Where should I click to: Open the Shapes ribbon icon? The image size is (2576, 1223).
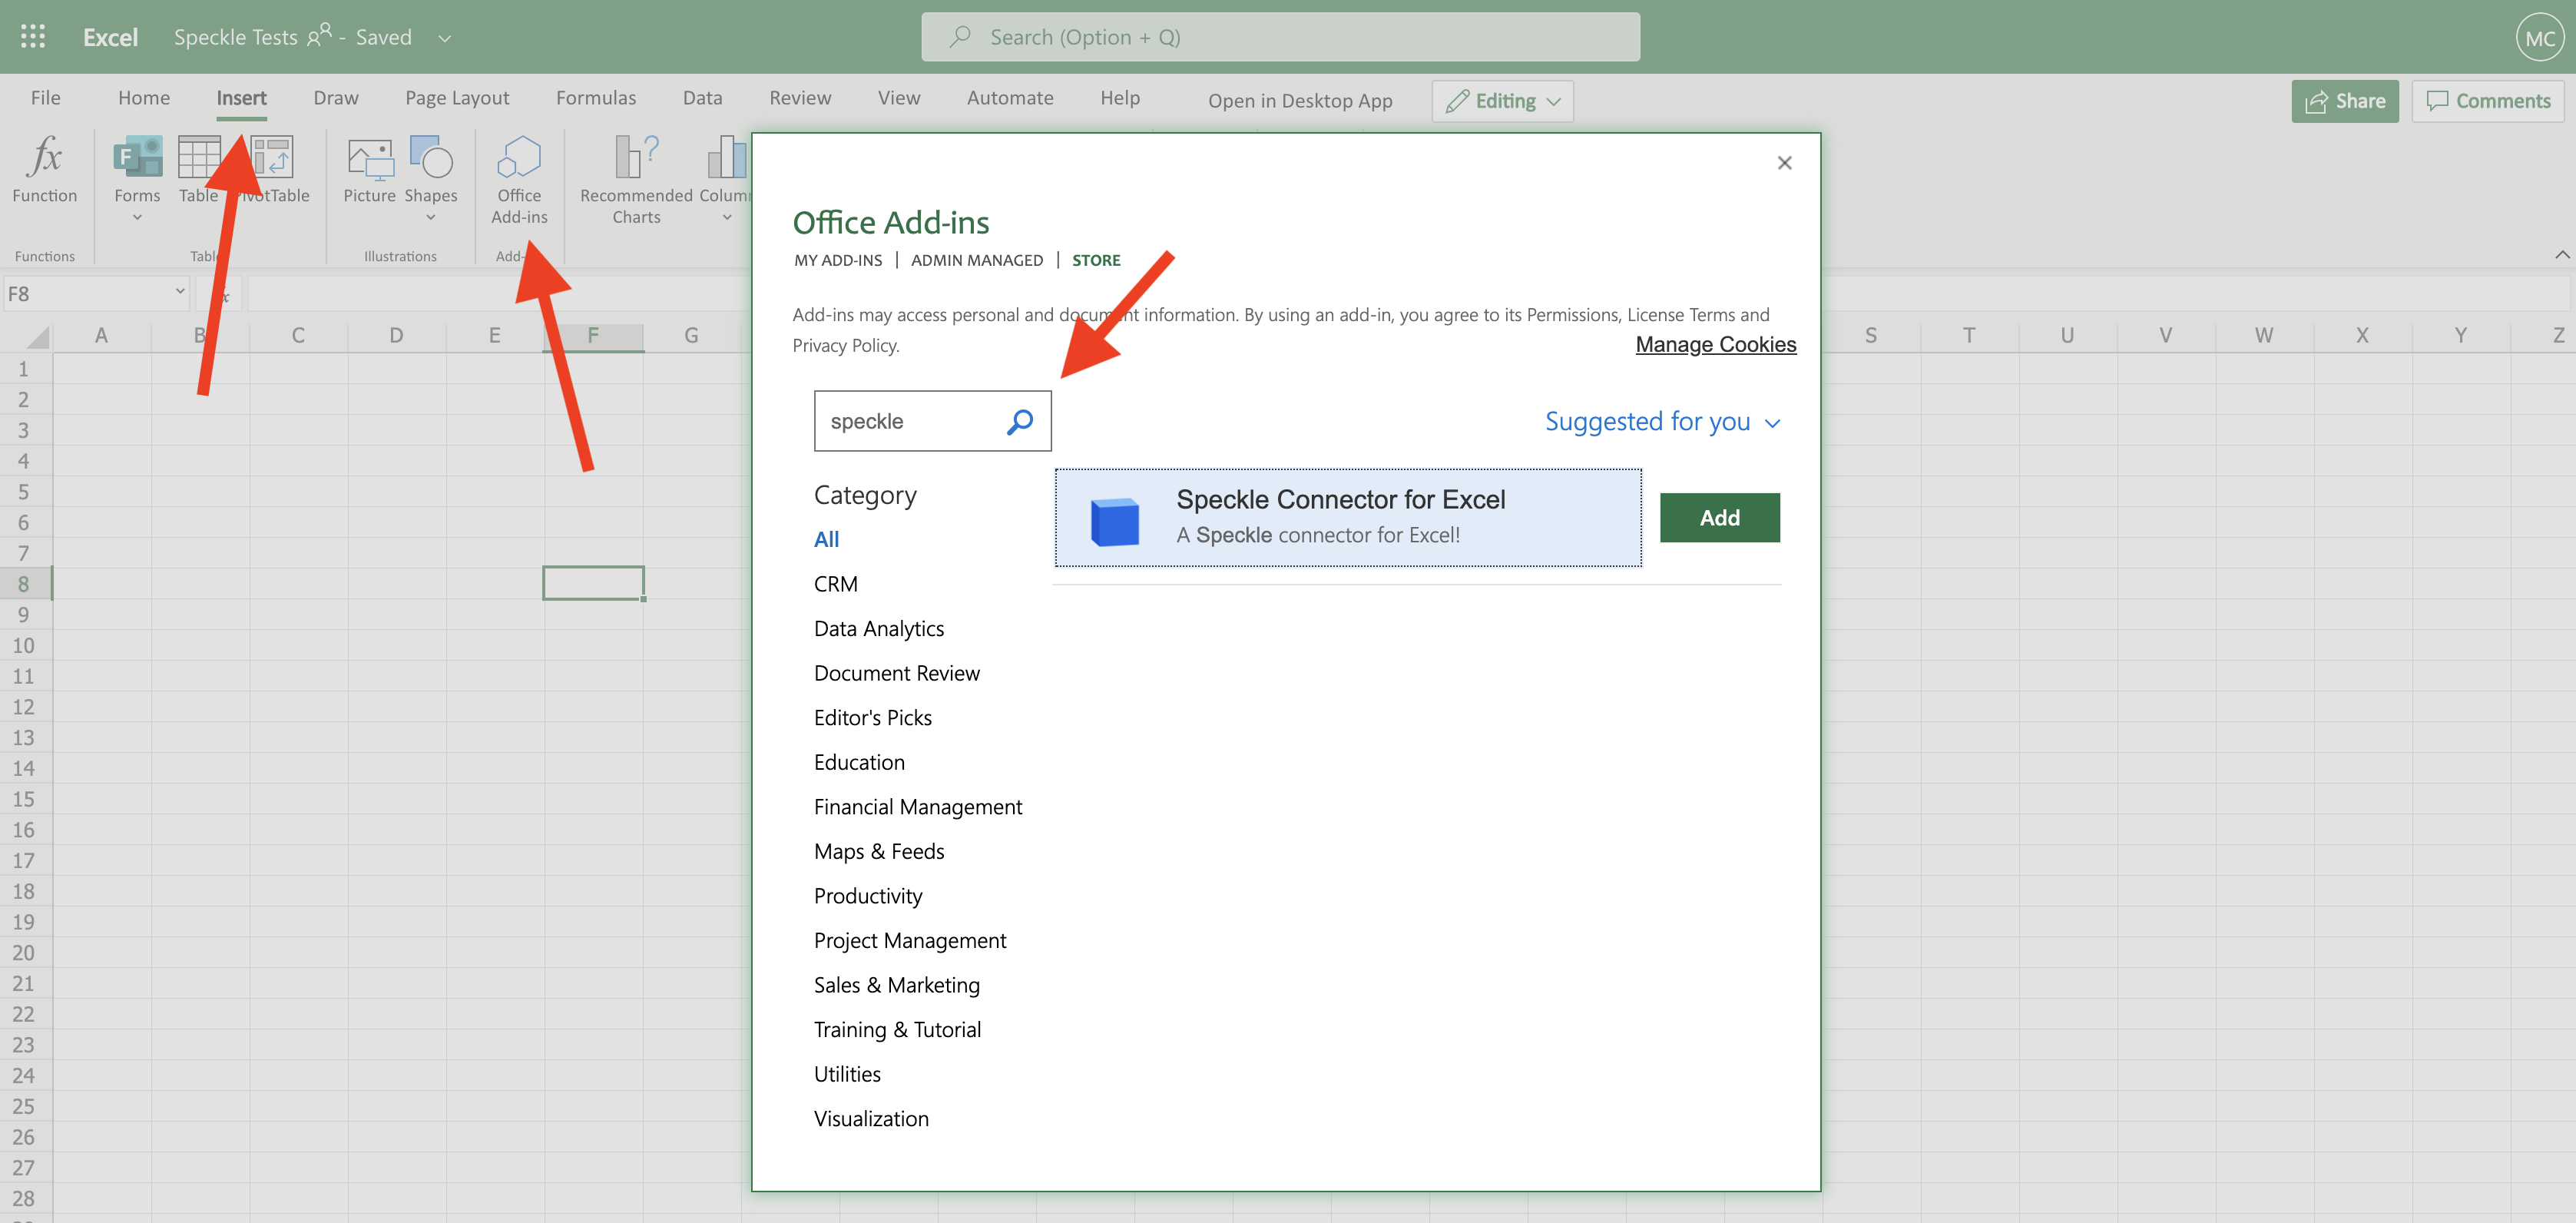click(431, 157)
